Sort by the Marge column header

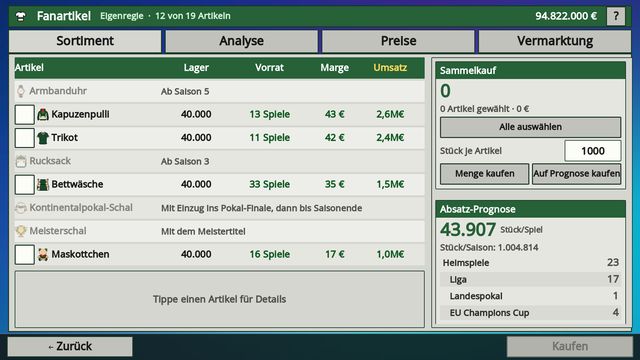pyautogui.click(x=334, y=68)
